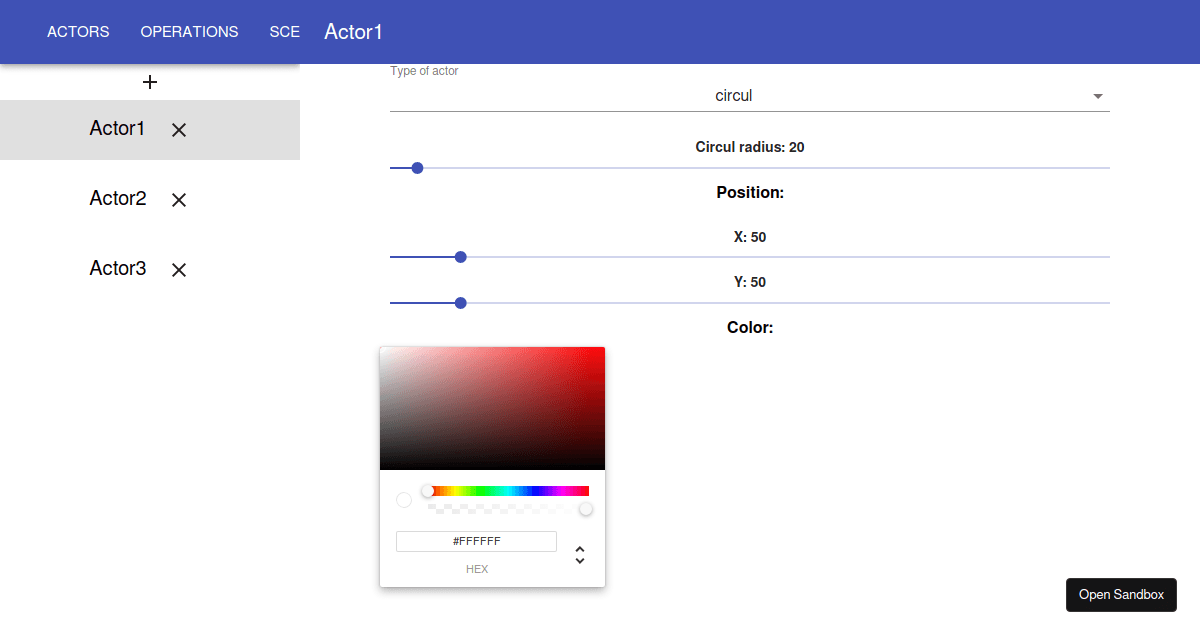This screenshot has height=630, width=1200.
Task: Delete Actor2 using its X icon
Action: [x=178, y=199]
